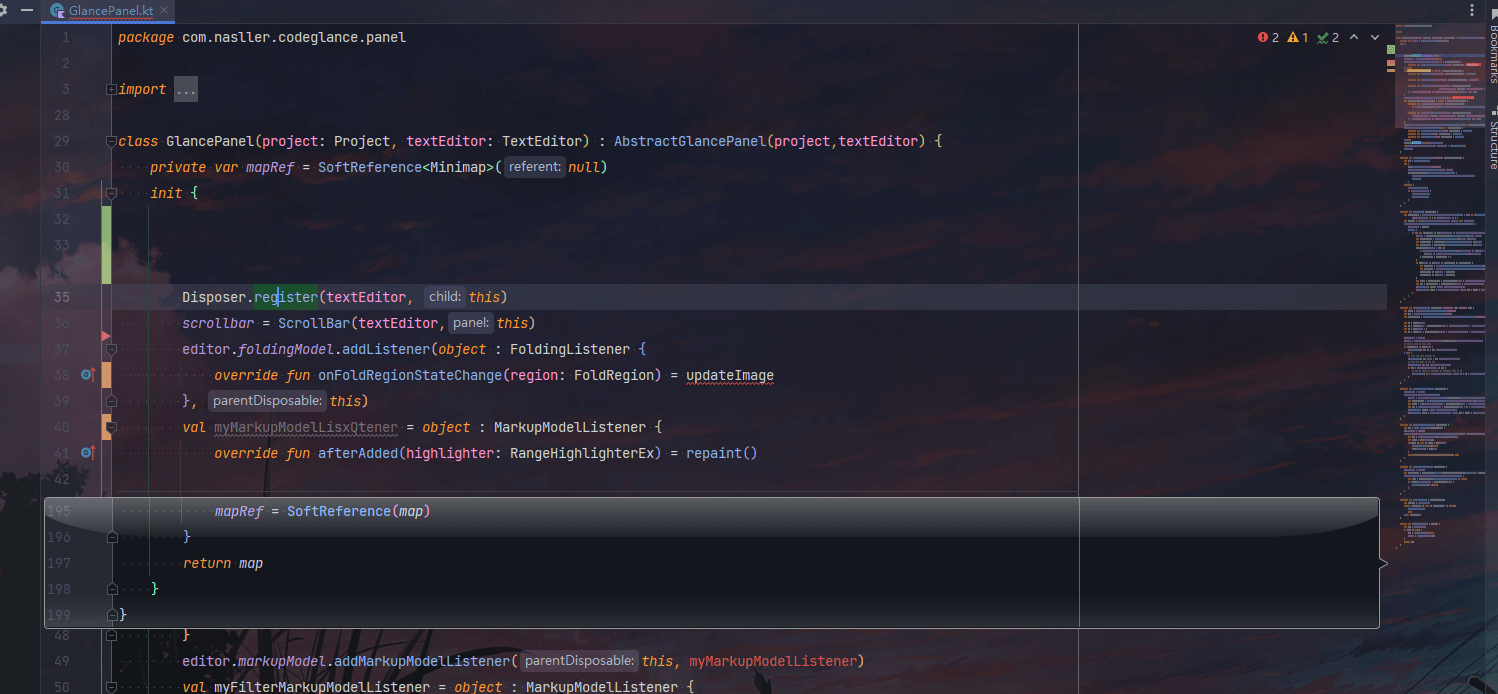
Task: Click the overriding-method gutter icon on line 38
Action: tap(88, 375)
